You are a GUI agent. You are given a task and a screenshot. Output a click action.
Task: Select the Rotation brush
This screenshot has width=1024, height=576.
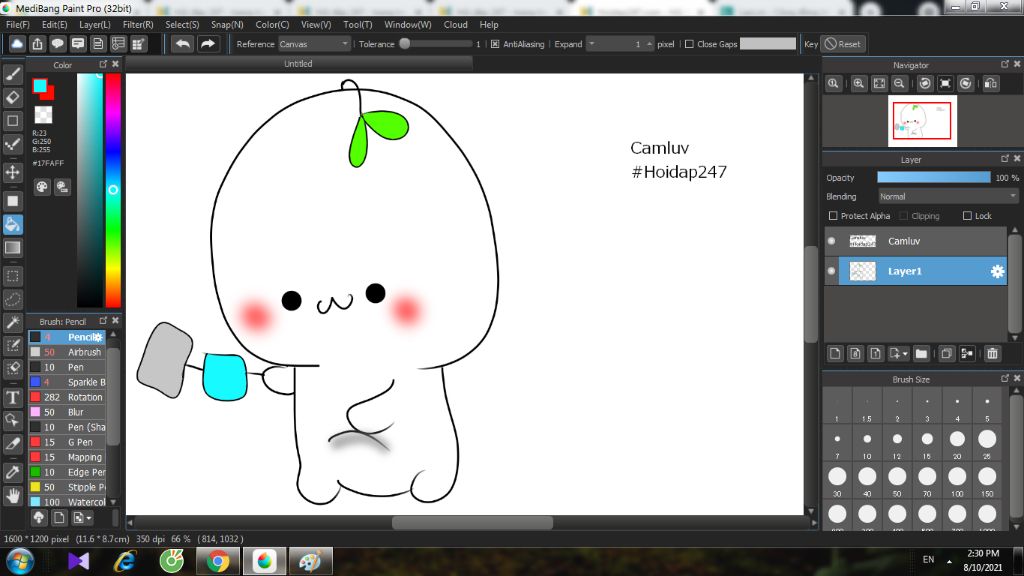(67, 397)
